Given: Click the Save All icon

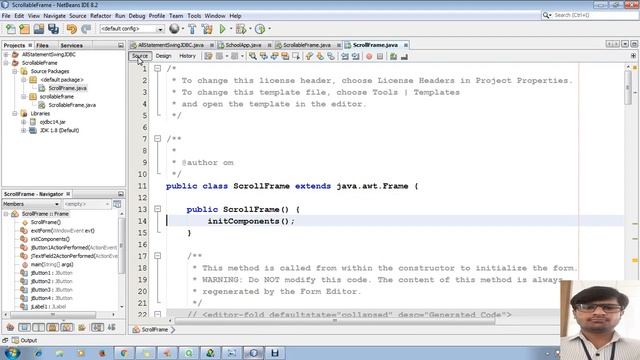Looking at the screenshot, I should pyautogui.click(x=53, y=29).
